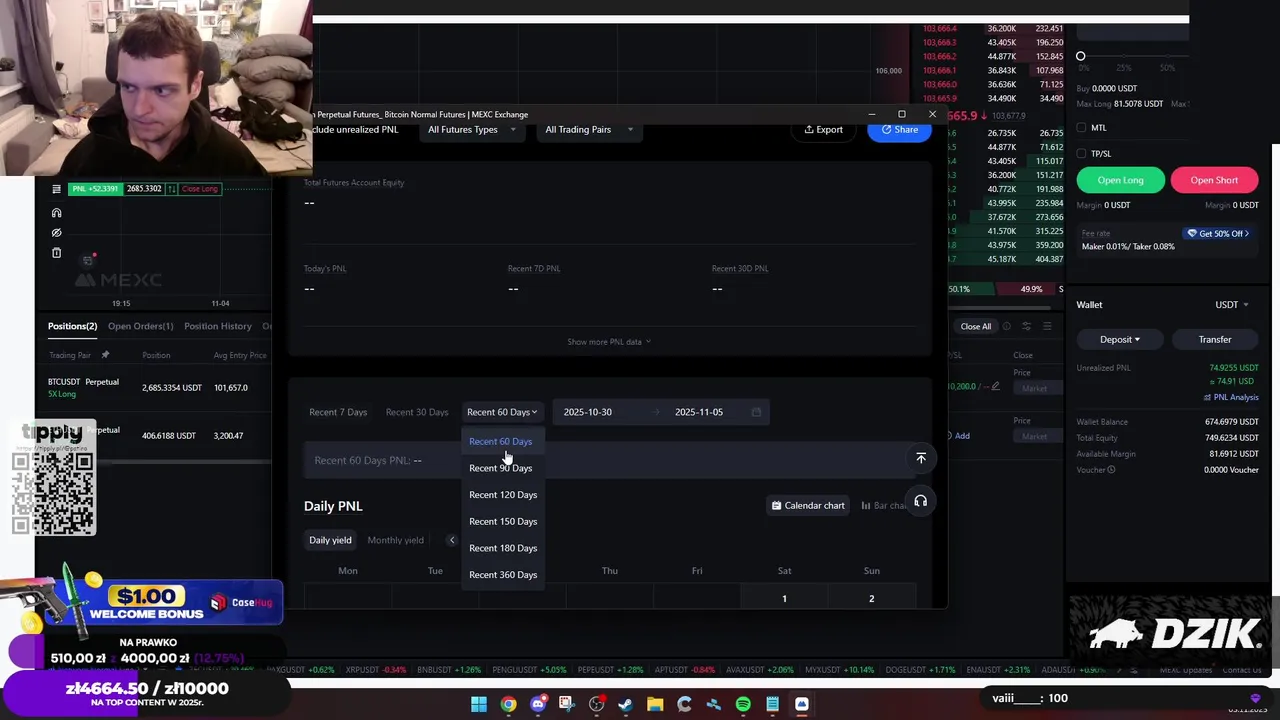Click Close Long on chart PNL label
This screenshot has height=720, width=1280.
click(199, 189)
